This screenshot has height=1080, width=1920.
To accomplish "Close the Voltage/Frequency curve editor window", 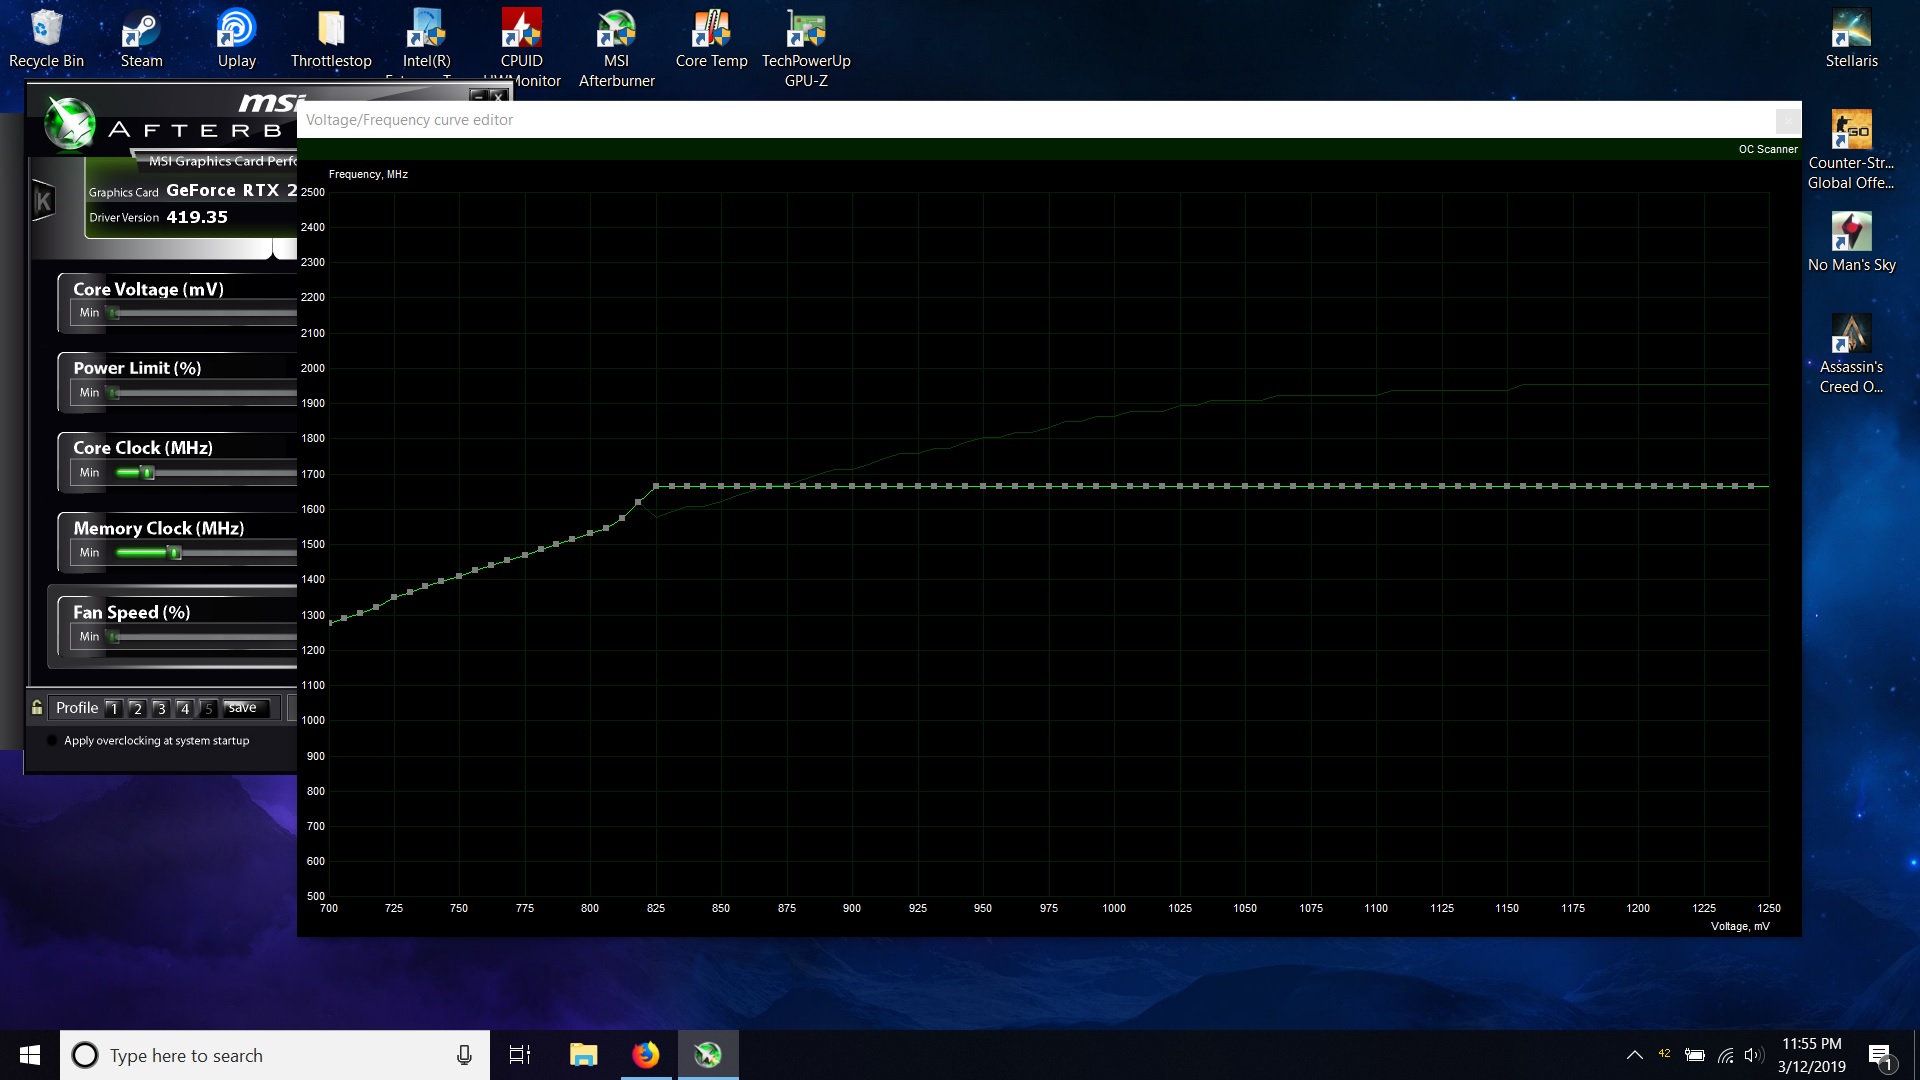I will coord(1787,121).
